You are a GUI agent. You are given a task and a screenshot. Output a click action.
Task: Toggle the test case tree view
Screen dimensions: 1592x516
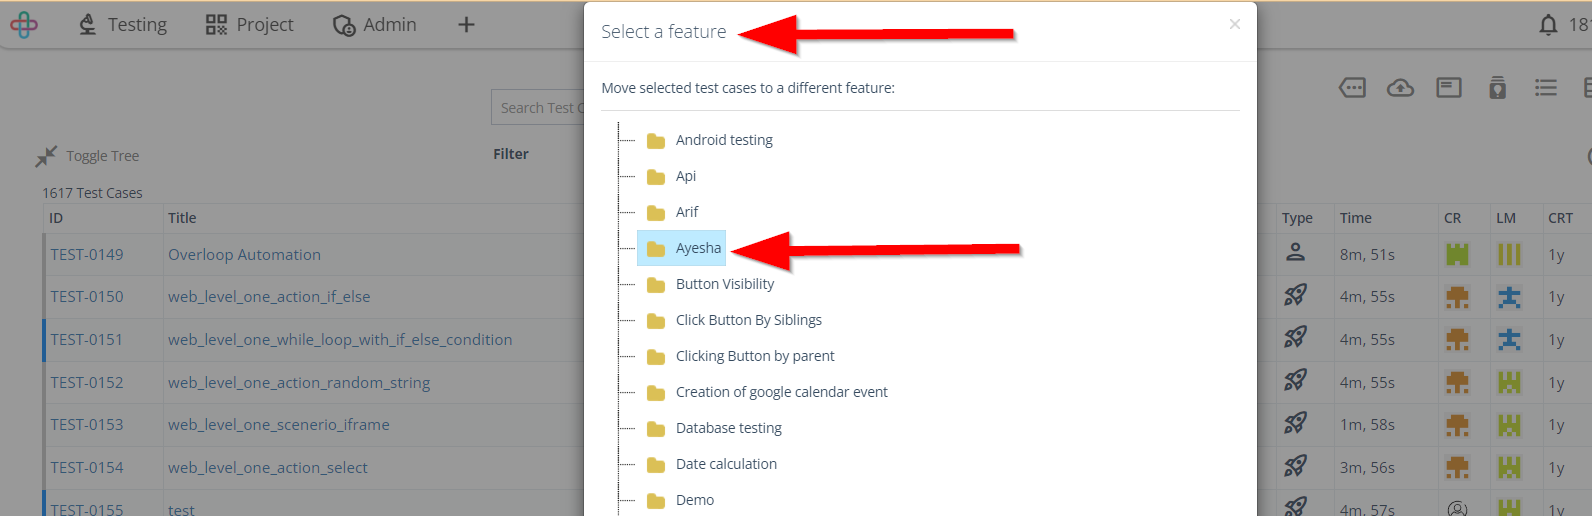click(x=88, y=156)
